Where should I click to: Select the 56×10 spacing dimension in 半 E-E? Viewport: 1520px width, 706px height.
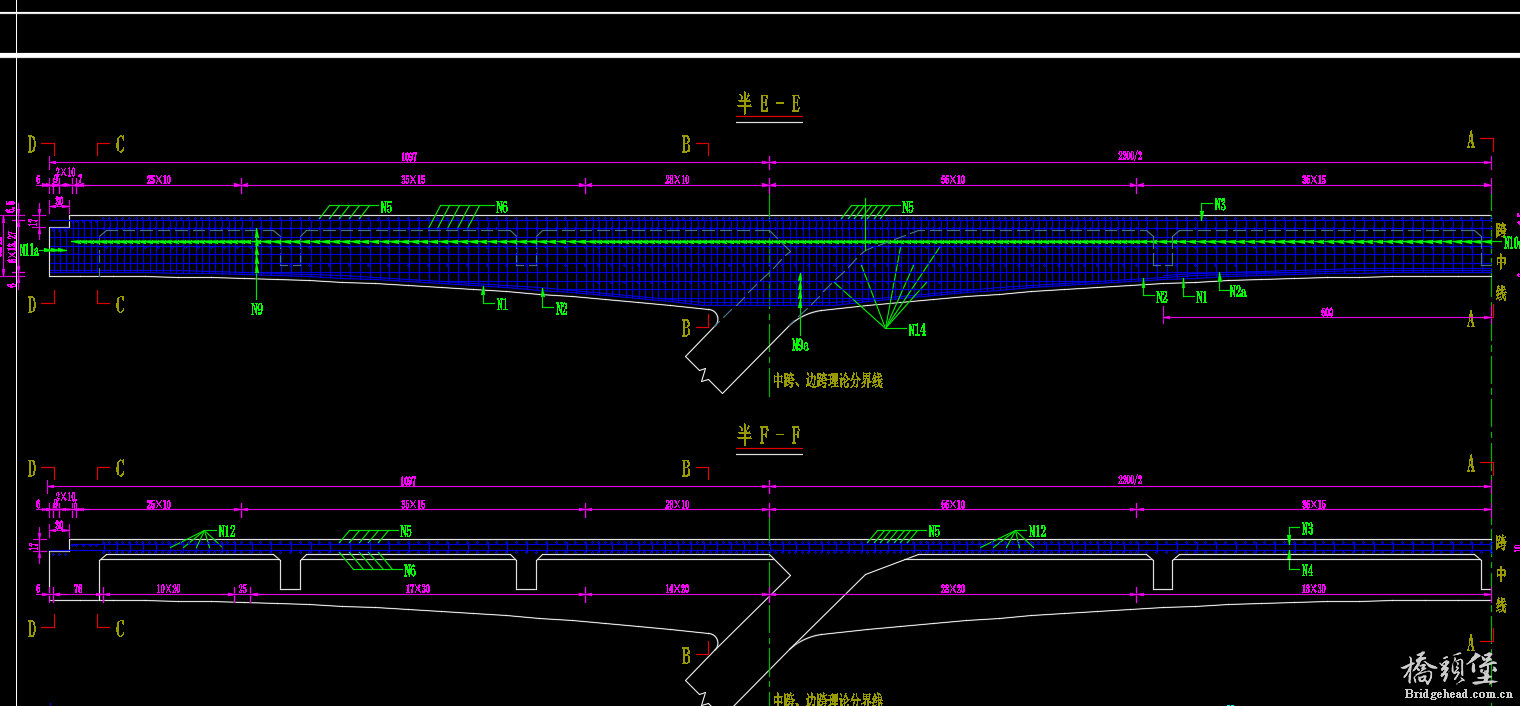[952, 180]
